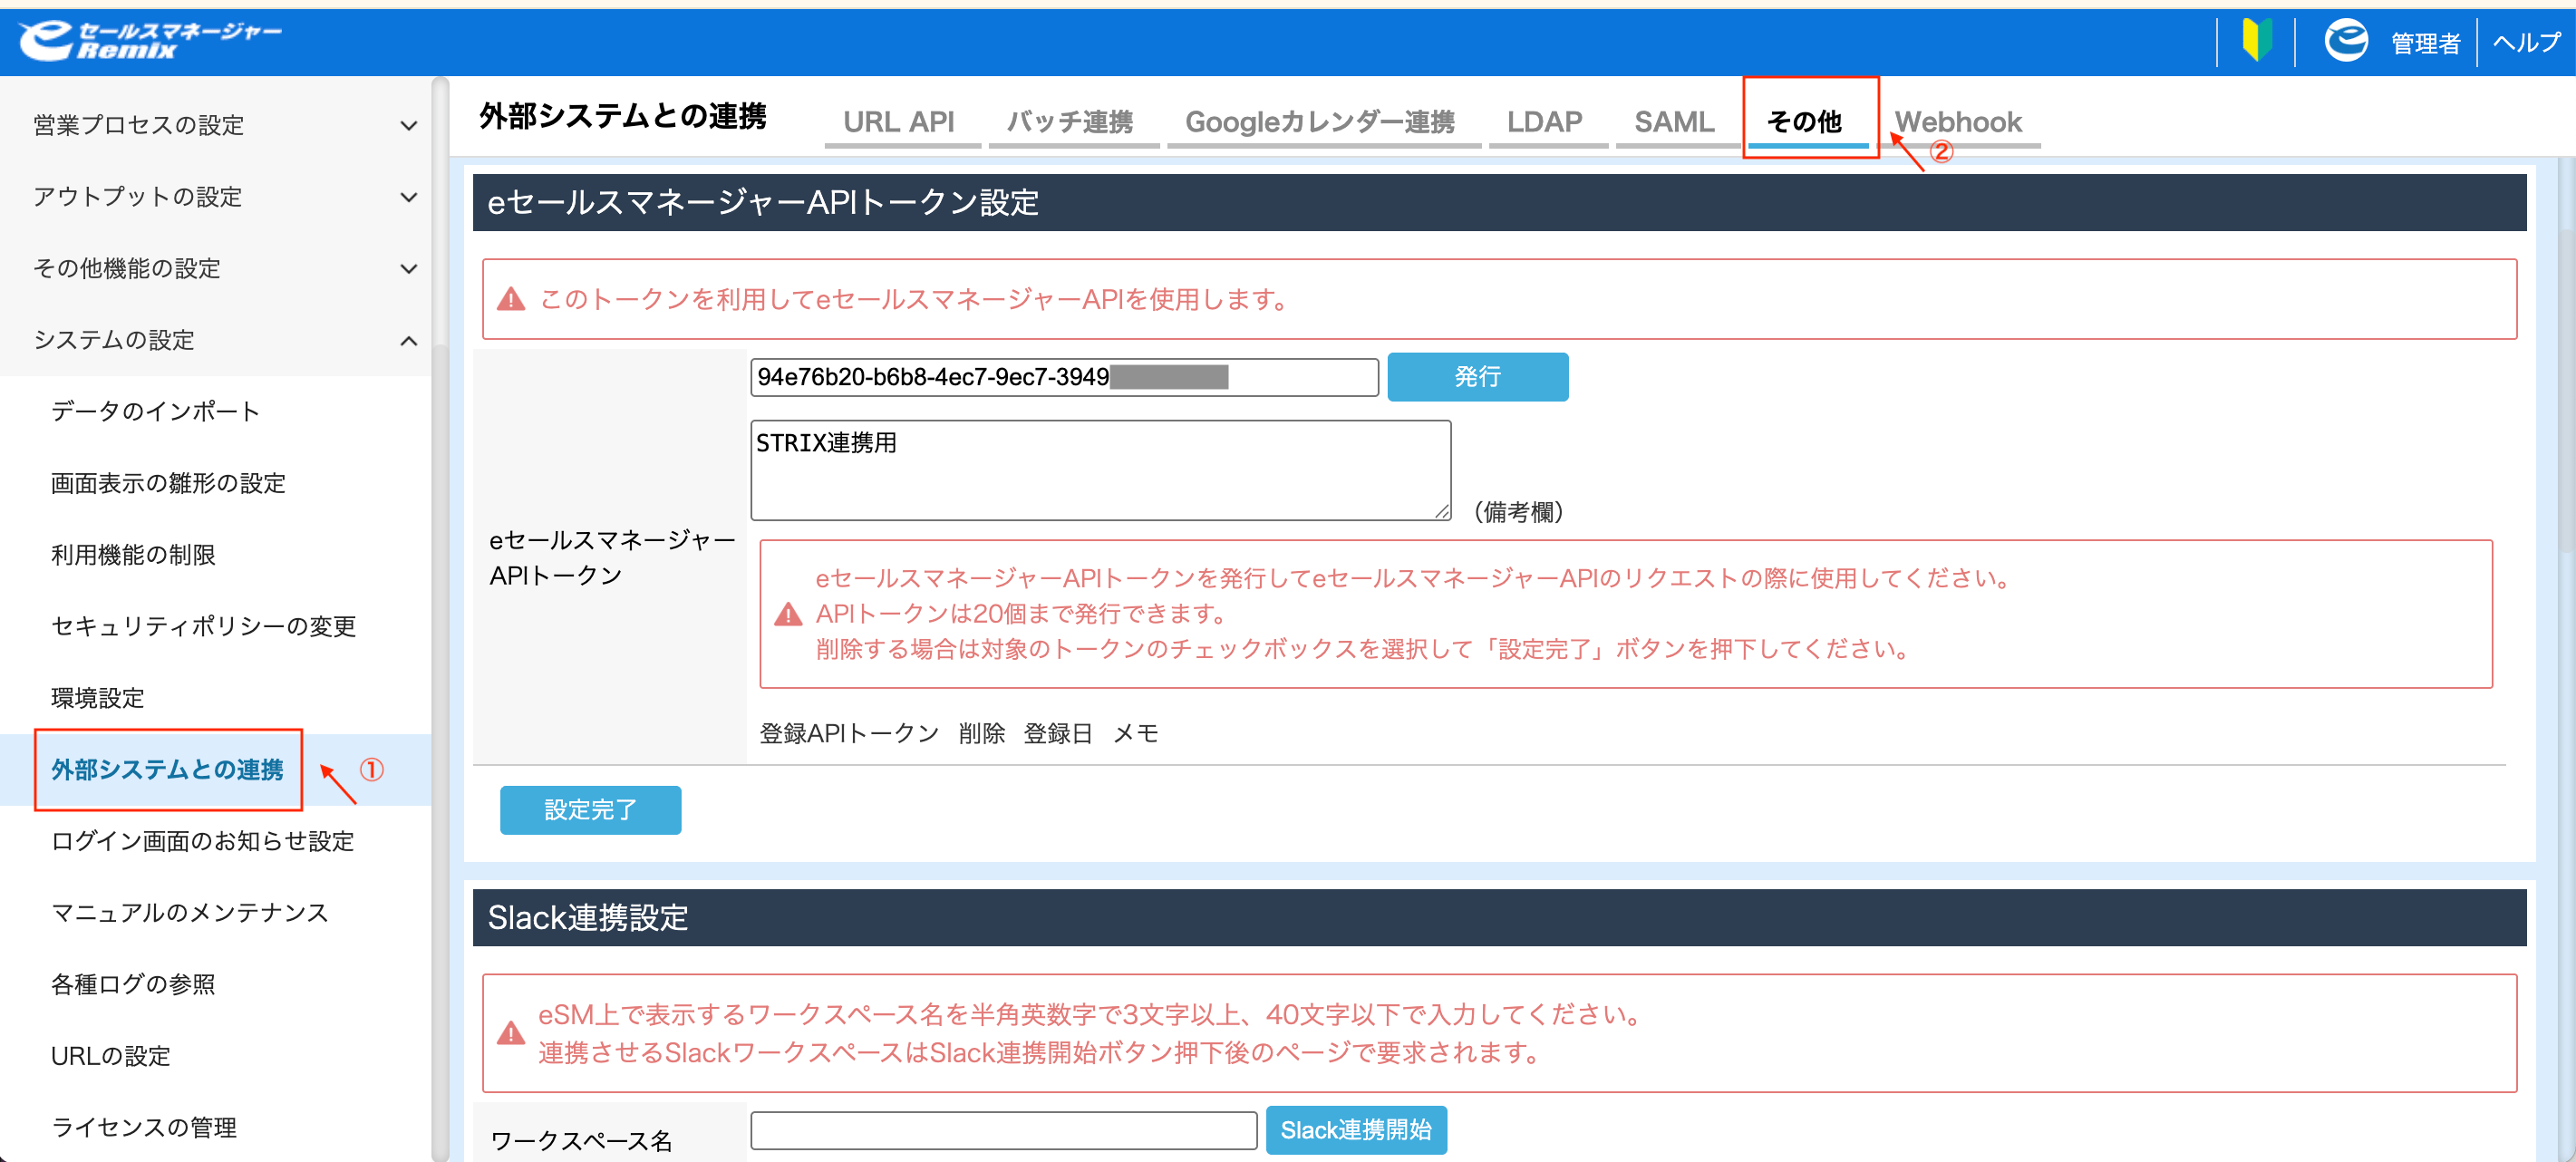2576x1162 pixels.
Task: Open ログイン画面のお知らせ設定
Action: coord(203,841)
